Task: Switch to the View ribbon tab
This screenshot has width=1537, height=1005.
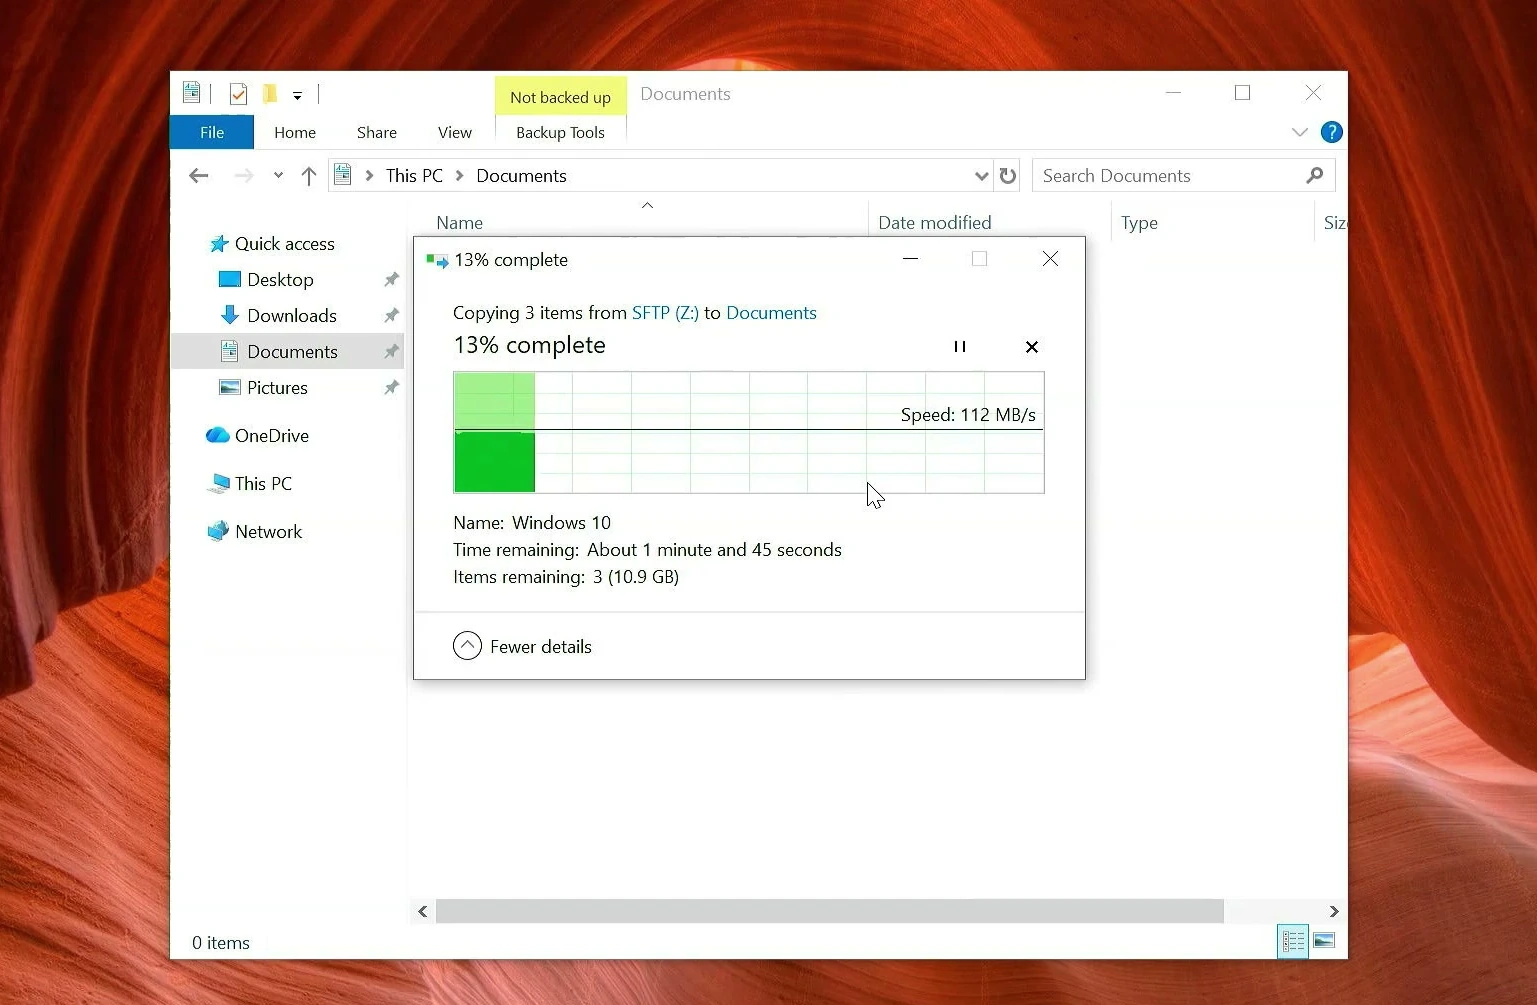Action: point(455,132)
